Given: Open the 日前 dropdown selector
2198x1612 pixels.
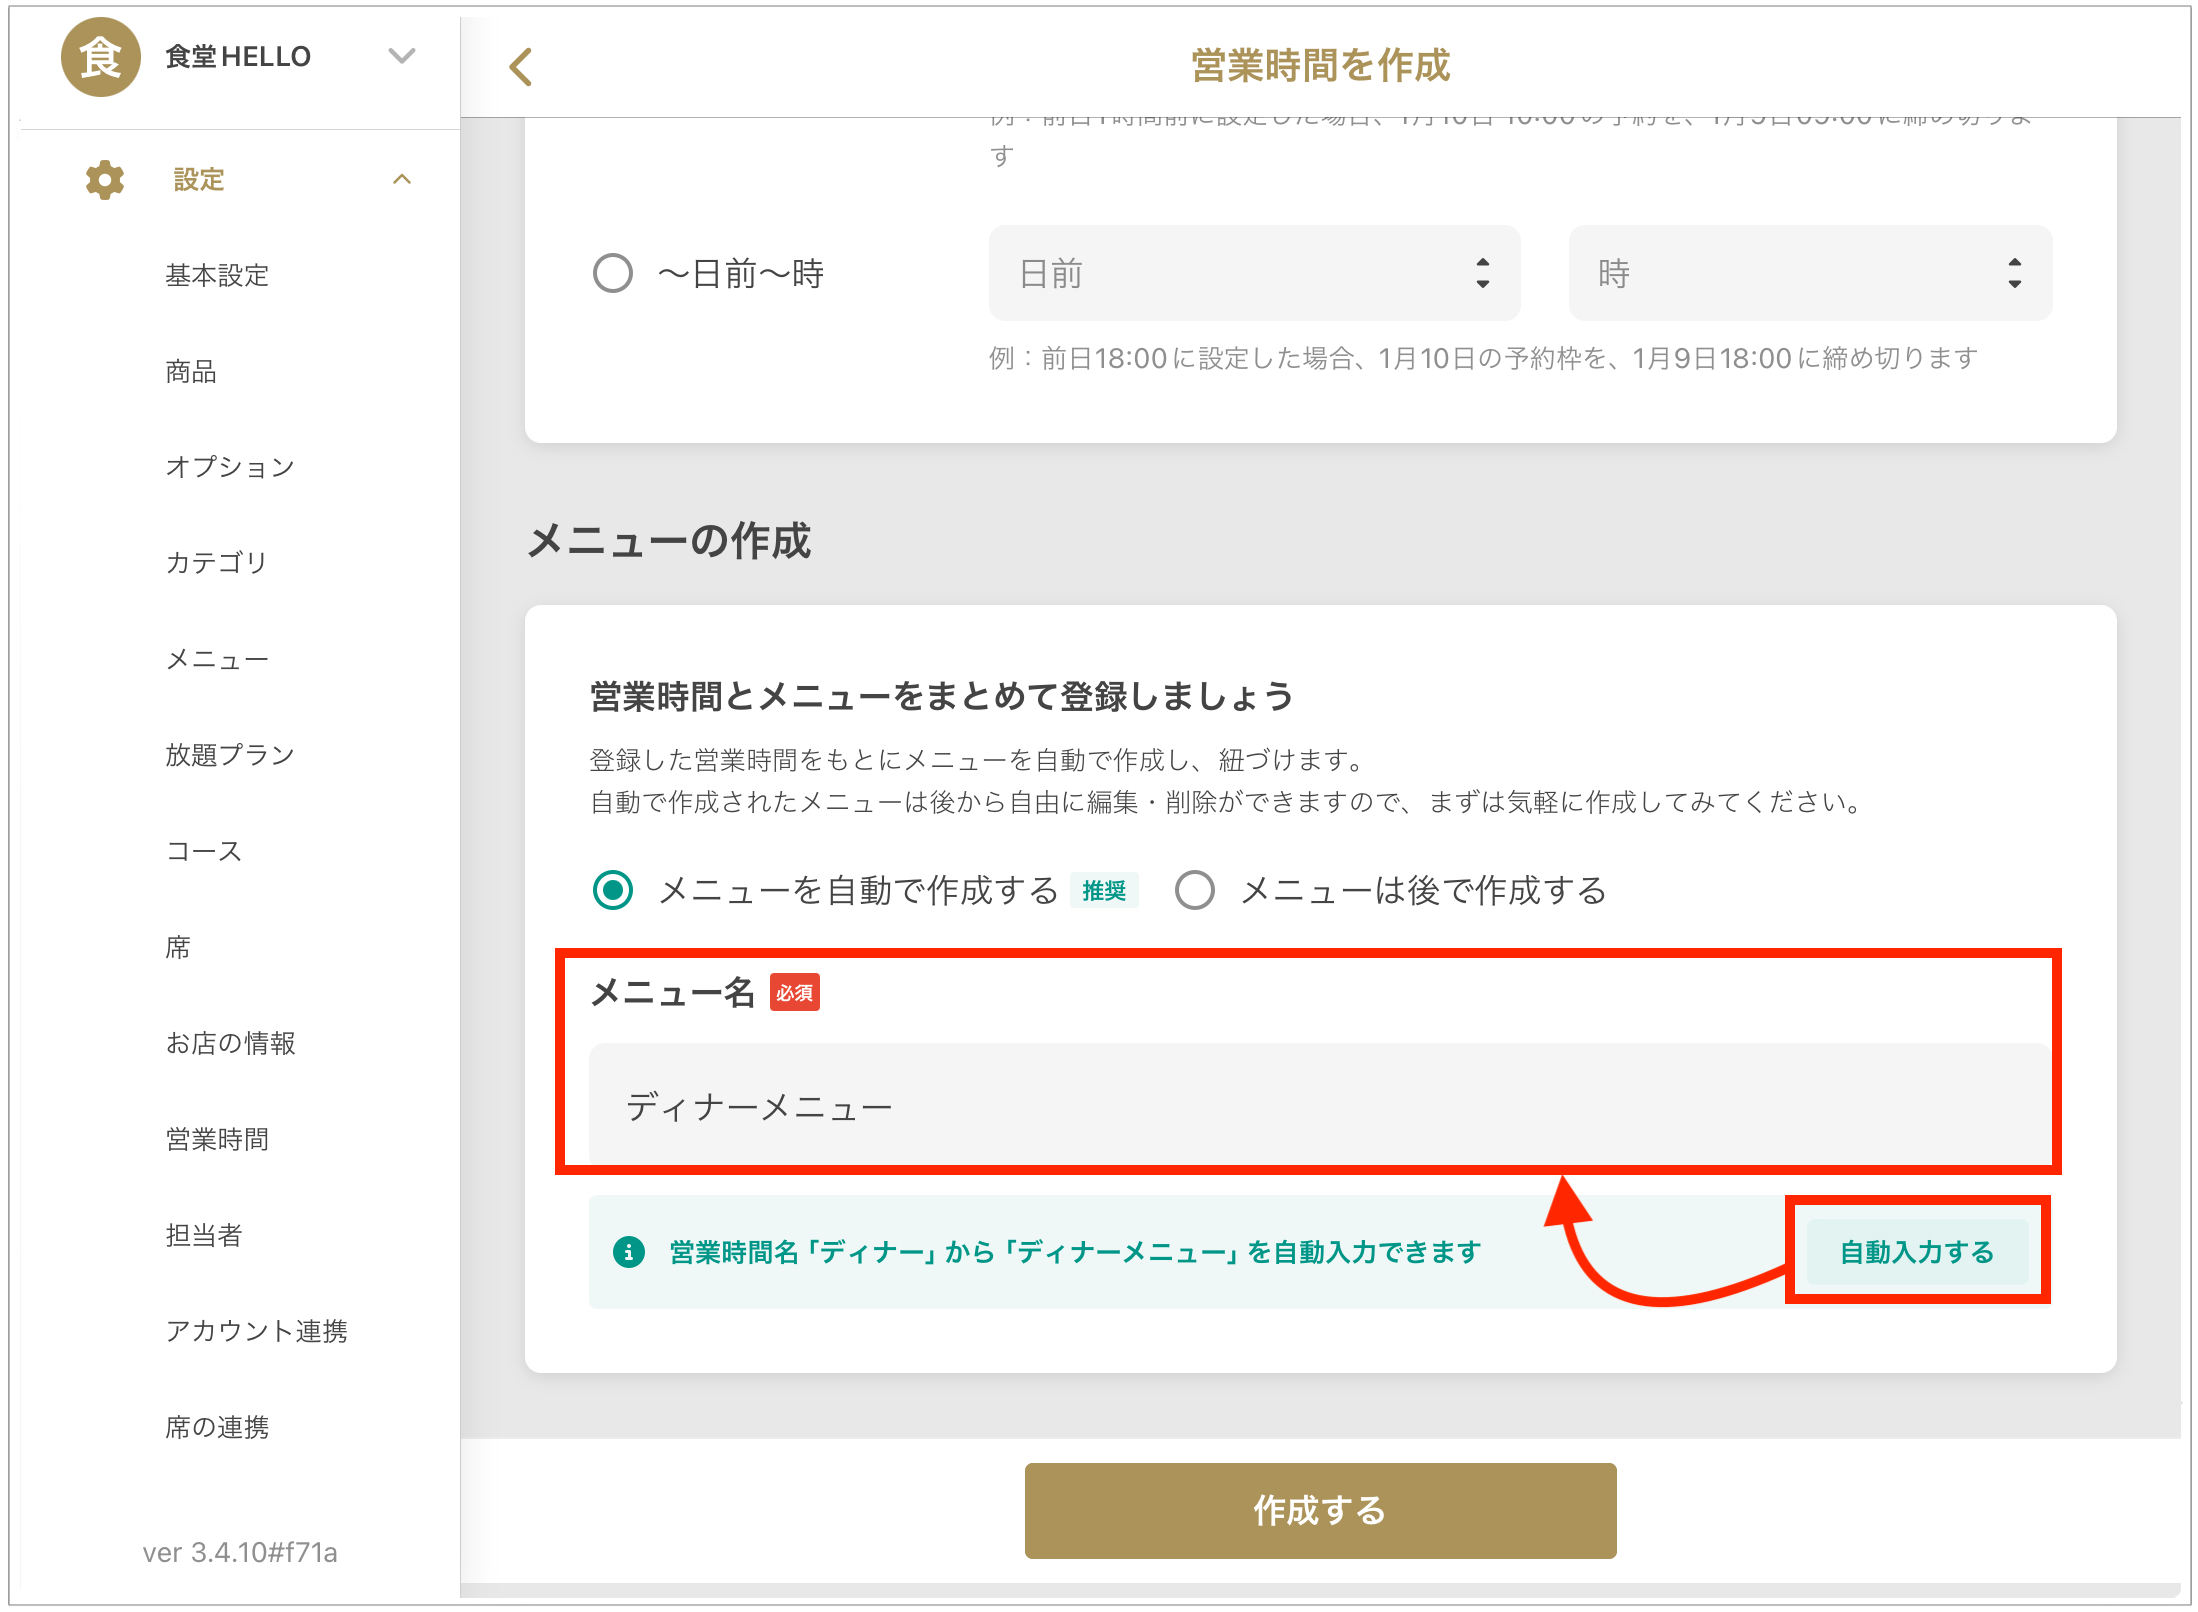Looking at the screenshot, I should 1254,273.
